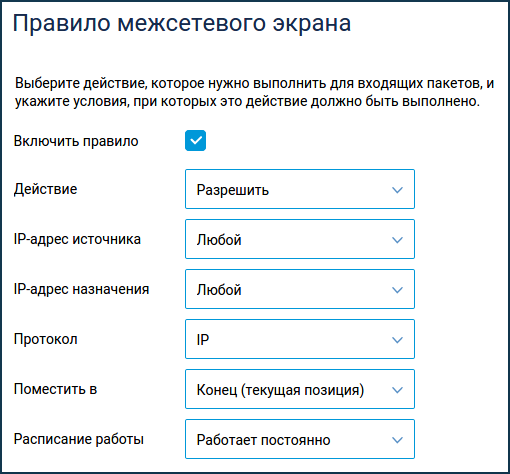Click the chevron arrow in IP-адрес назначения field
510x474 pixels.
397,290
